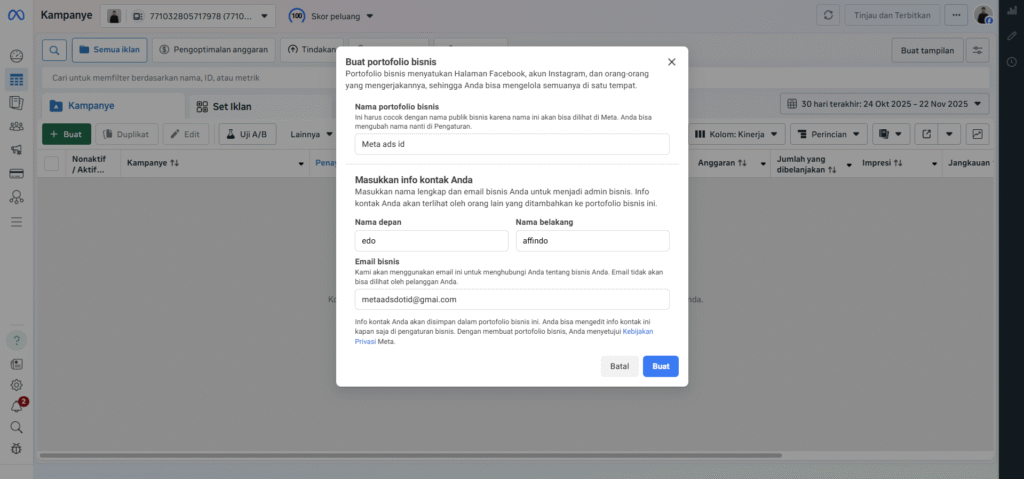The height and width of the screenshot is (479, 1024).
Task: Open notifications bell in left sidebar
Action: (x=16, y=406)
